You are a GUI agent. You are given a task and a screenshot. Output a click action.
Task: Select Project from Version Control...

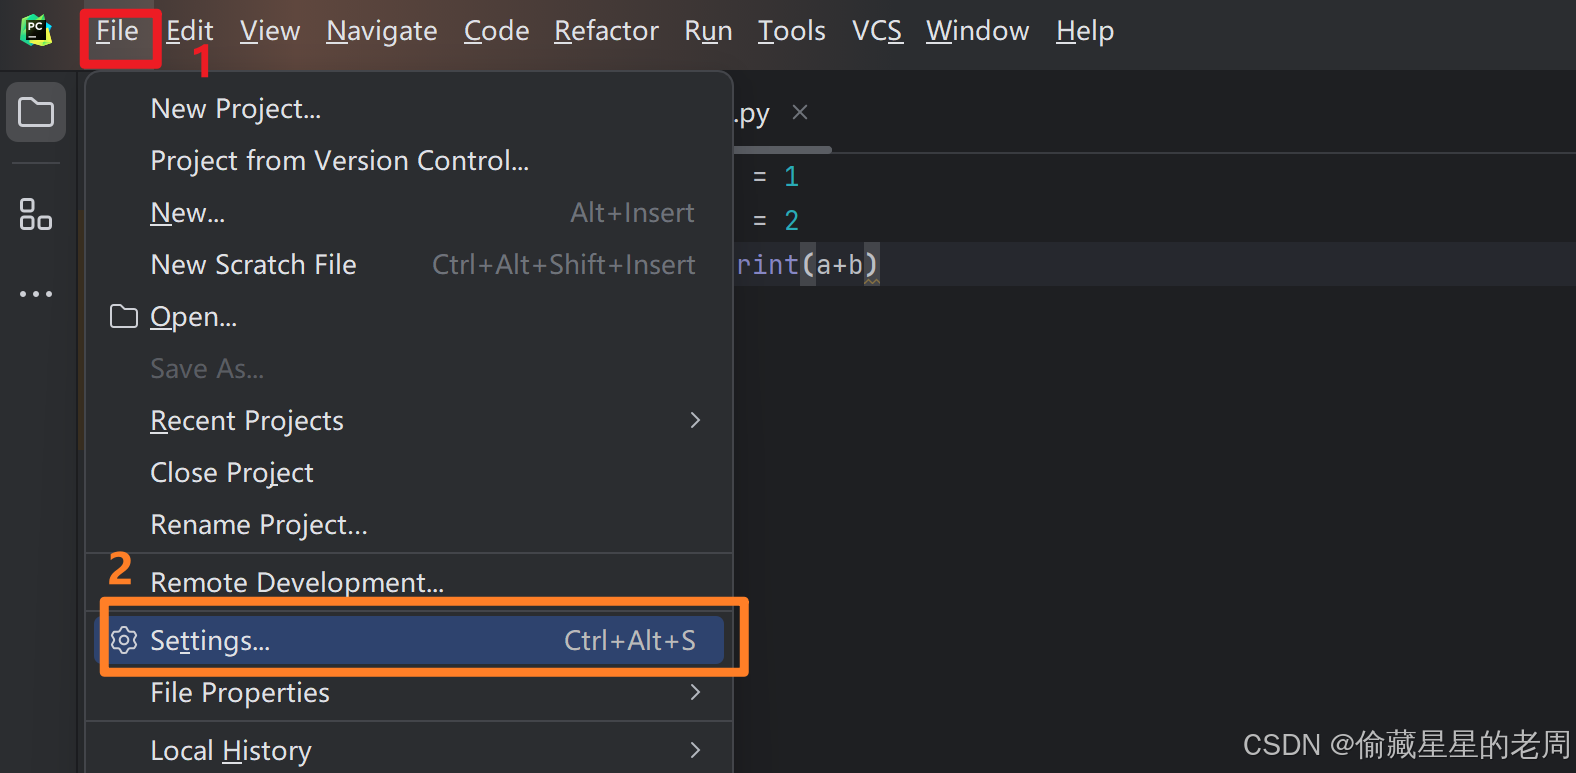409,161
